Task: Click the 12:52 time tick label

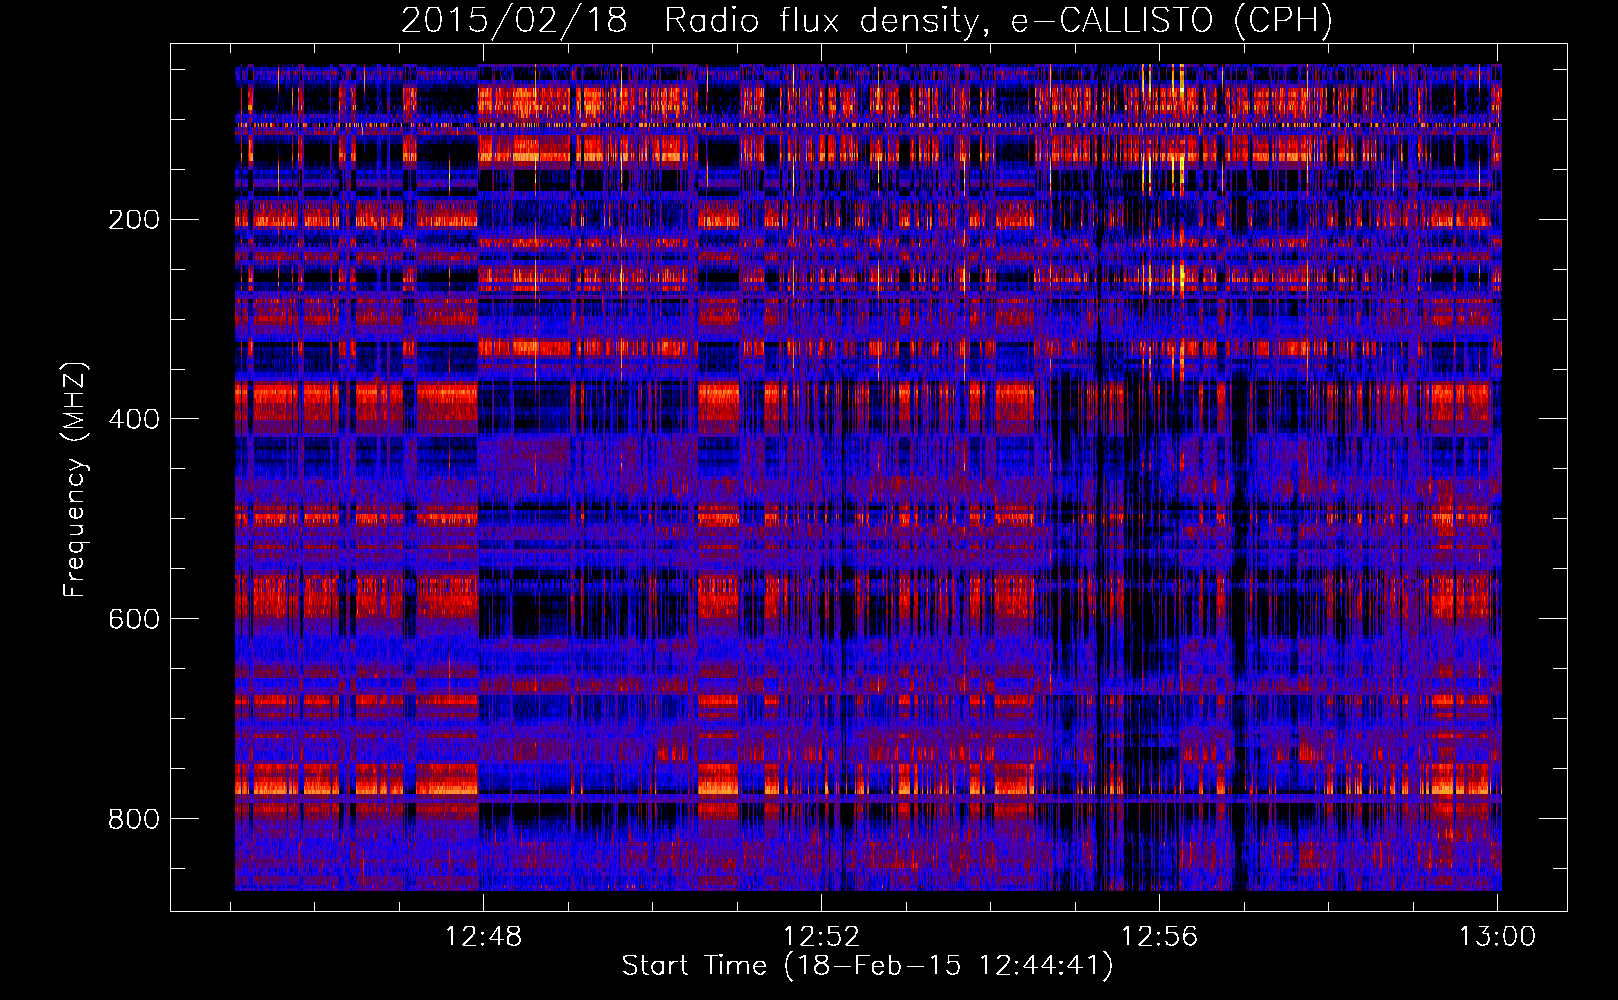Action: pos(821,937)
